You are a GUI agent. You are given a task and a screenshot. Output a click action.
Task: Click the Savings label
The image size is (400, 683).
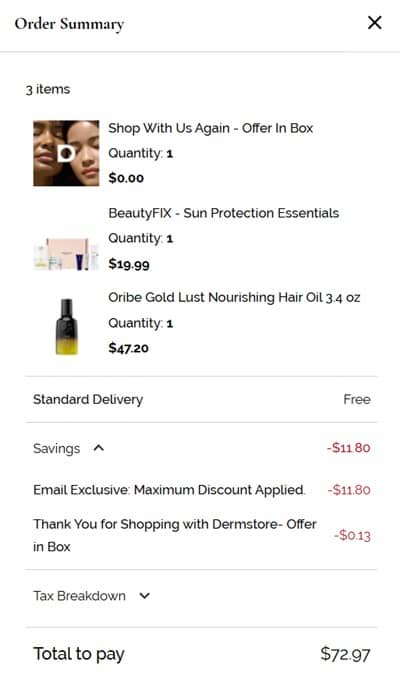pyautogui.click(x=57, y=448)
